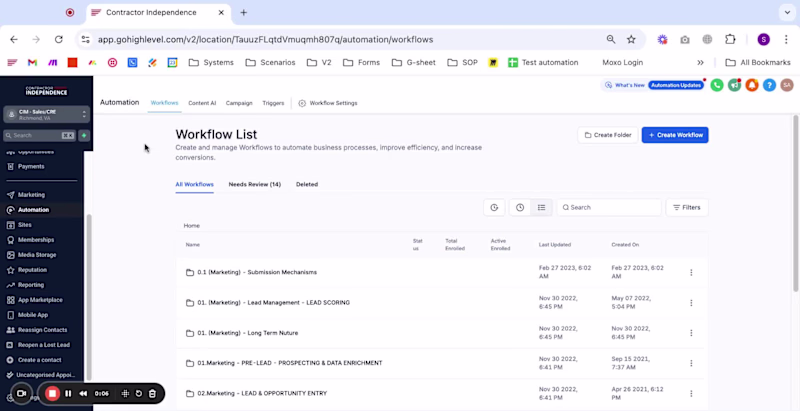The image size is (800, 411).
Task: Open options menu for Long Term Nuture folder
Action: pyautogui.click(x=691, y=333)
